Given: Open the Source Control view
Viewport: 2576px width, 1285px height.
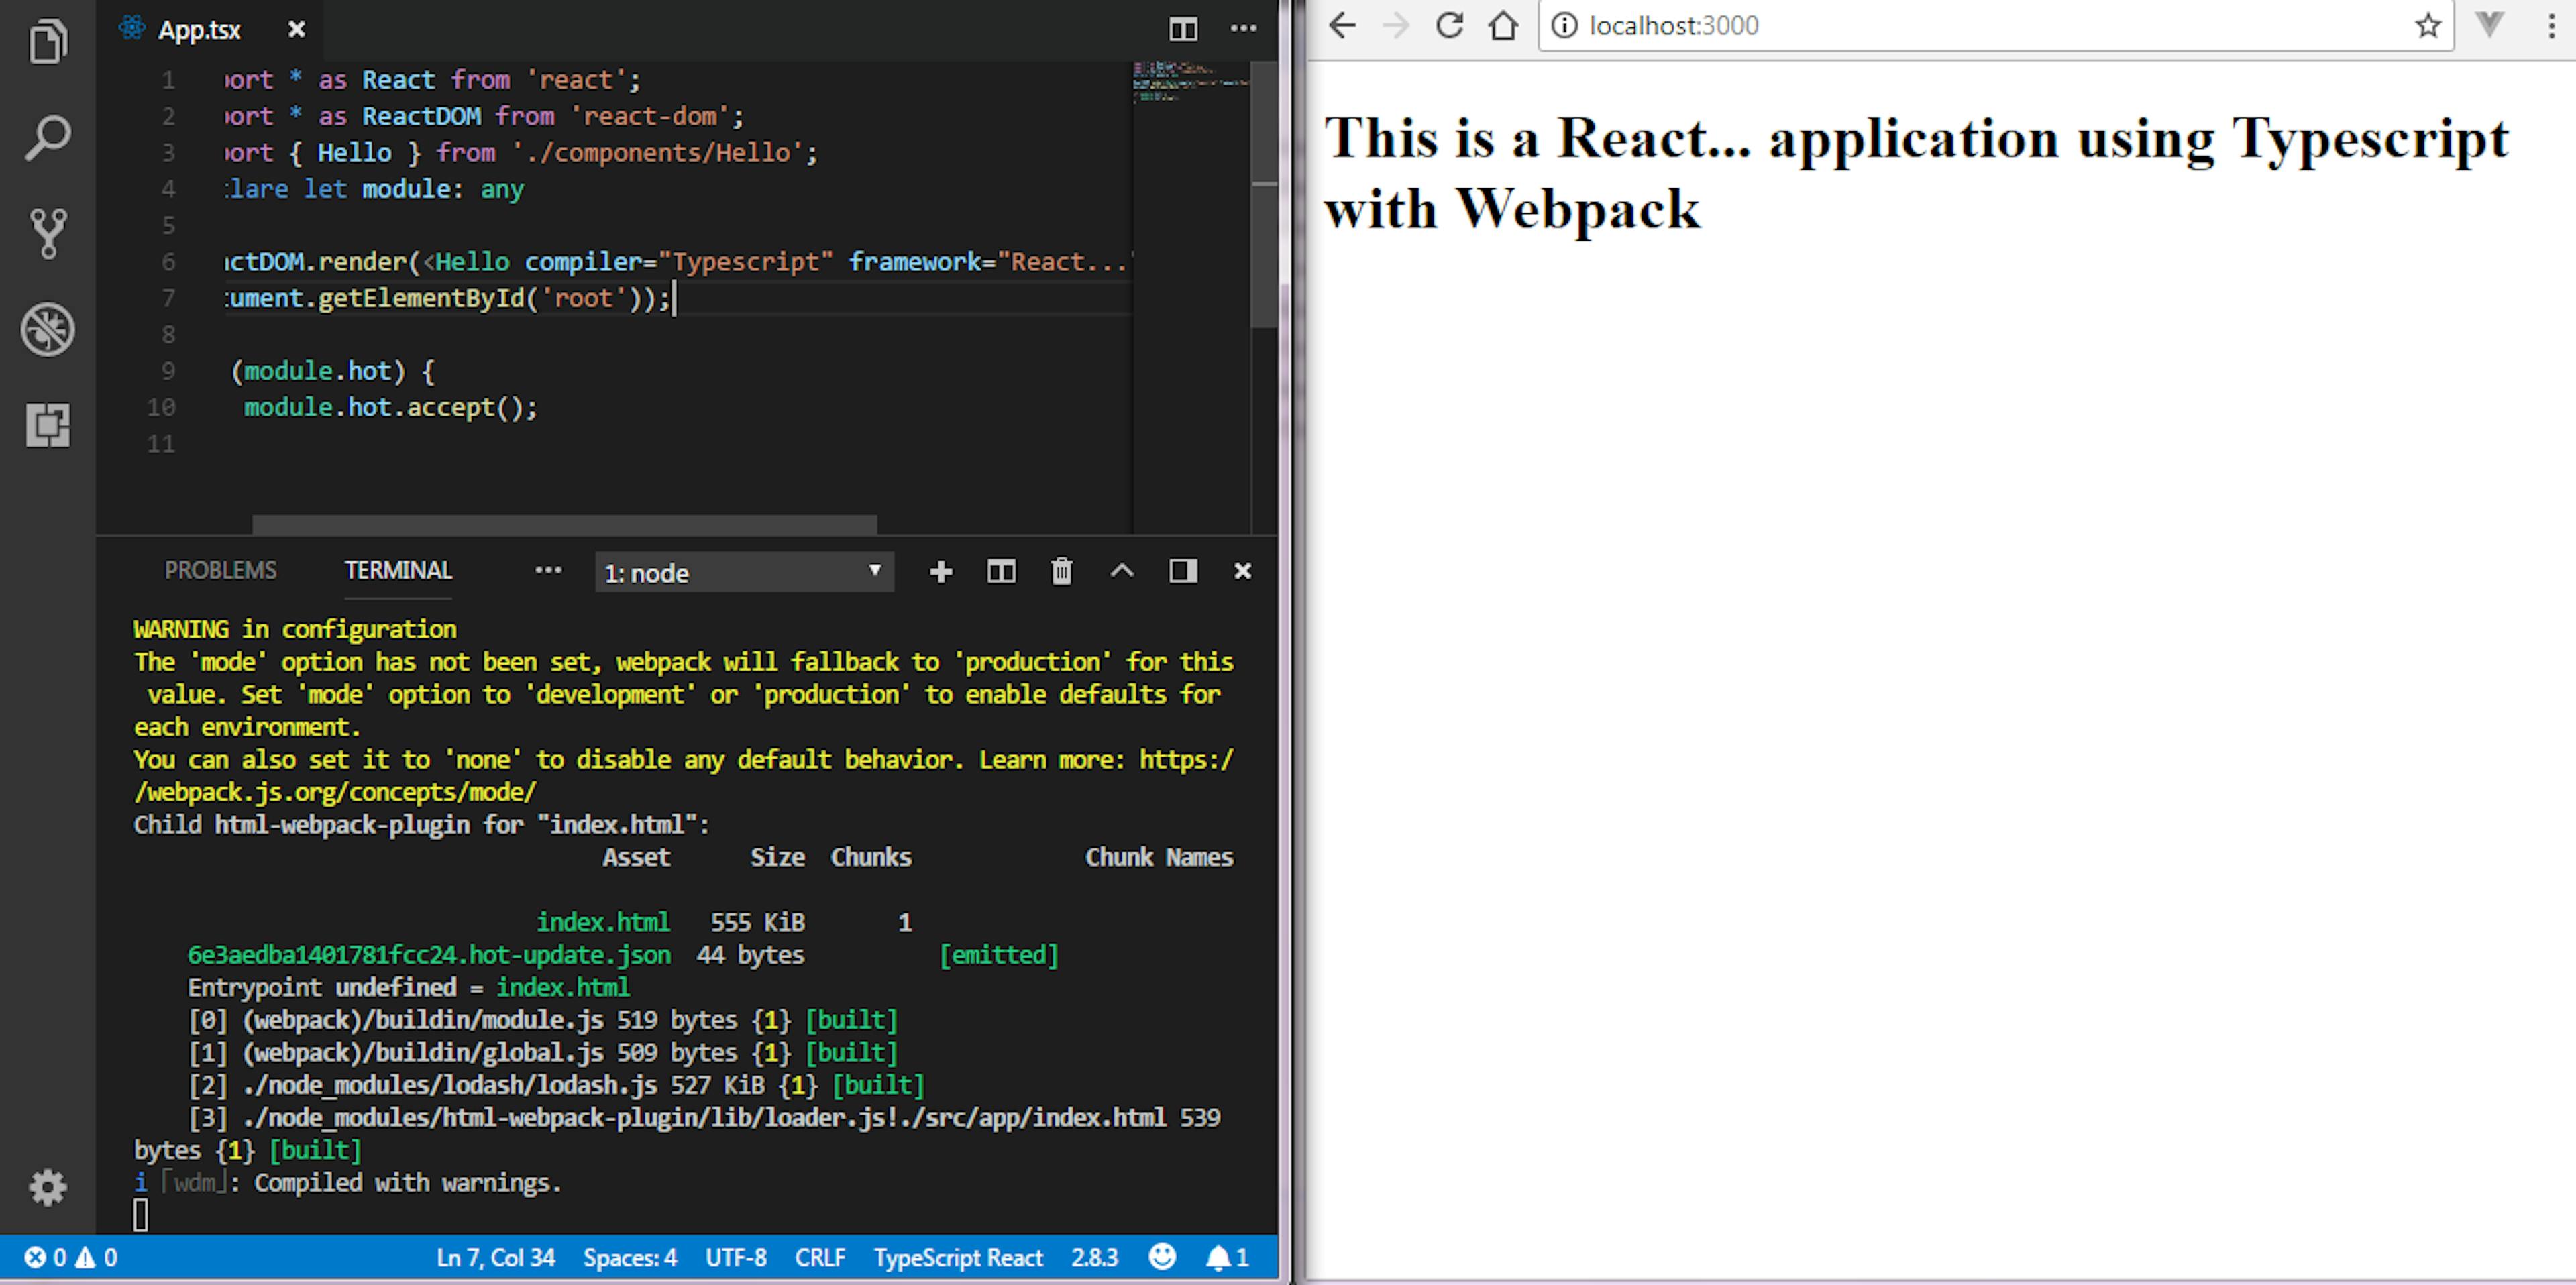Looking at the screenshot, I should tap(47, 233).
